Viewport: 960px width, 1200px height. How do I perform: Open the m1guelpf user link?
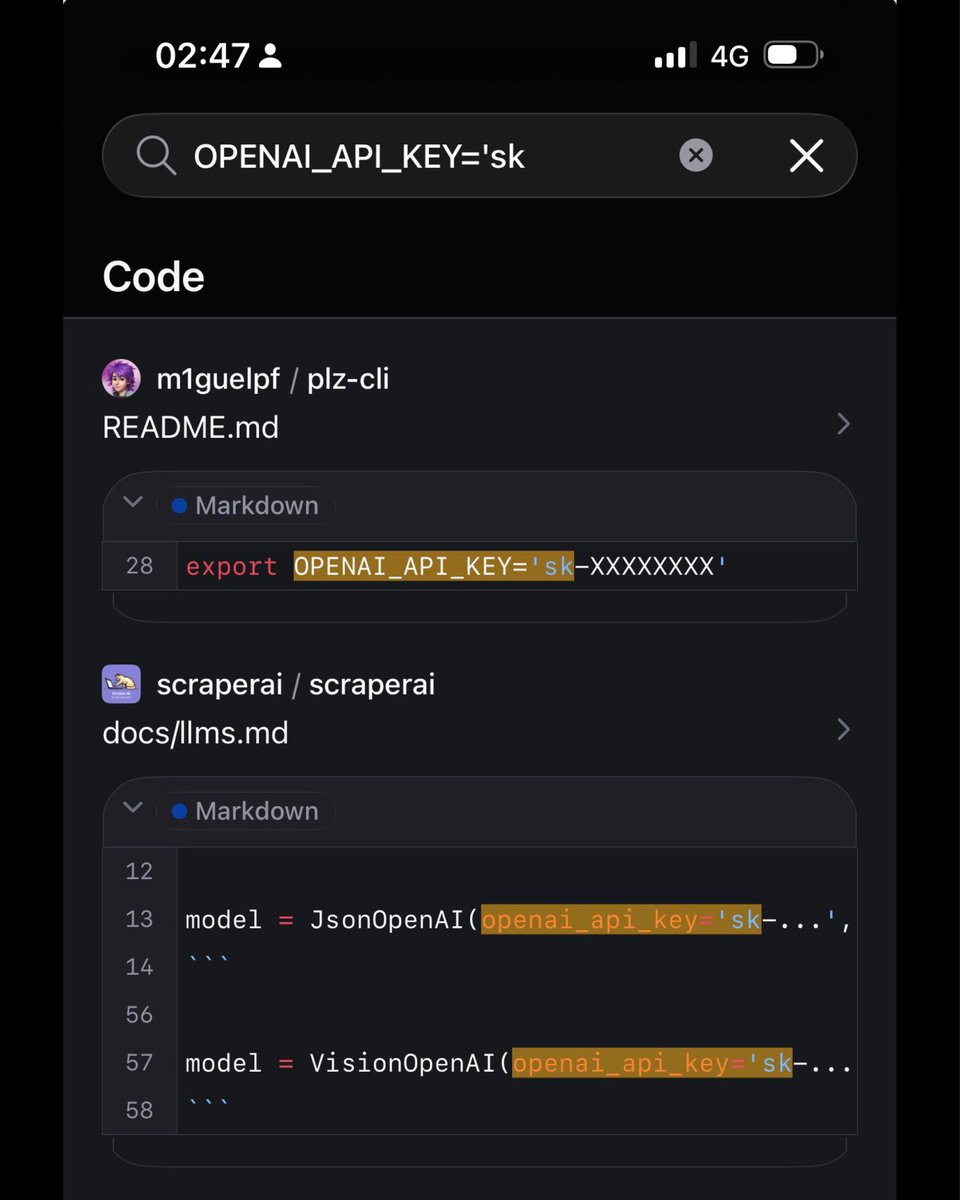click(219, 379)
